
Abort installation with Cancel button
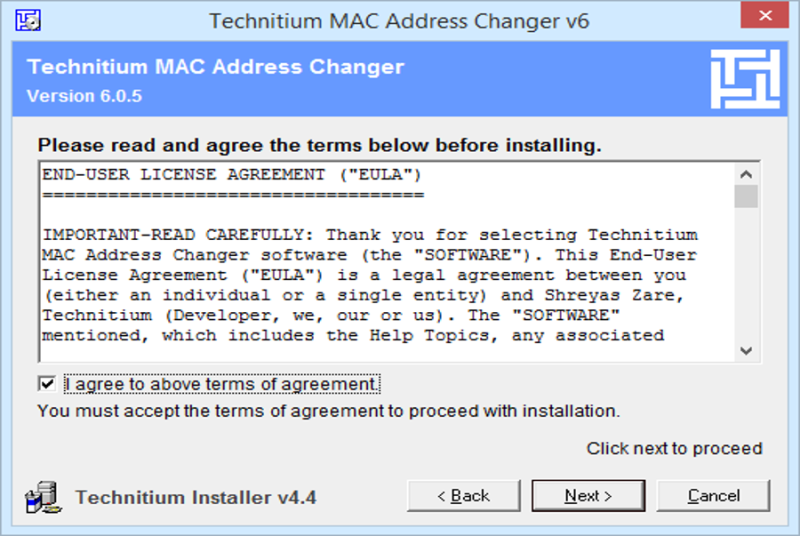click(713, 496)
